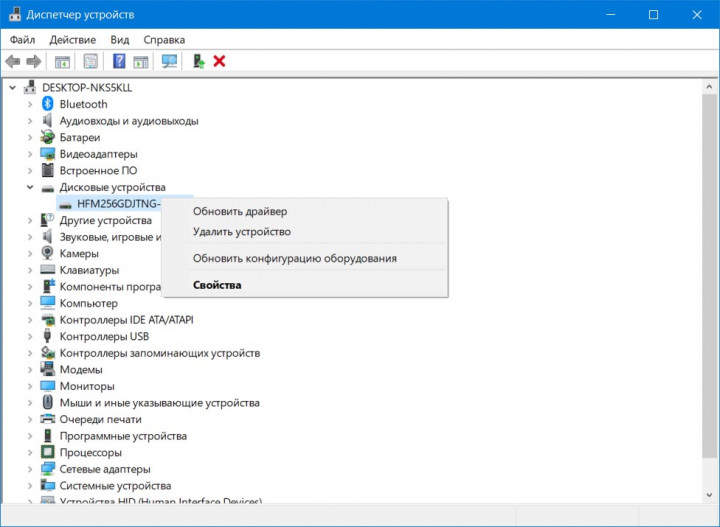Click the update driver green arrow icon

198,61
